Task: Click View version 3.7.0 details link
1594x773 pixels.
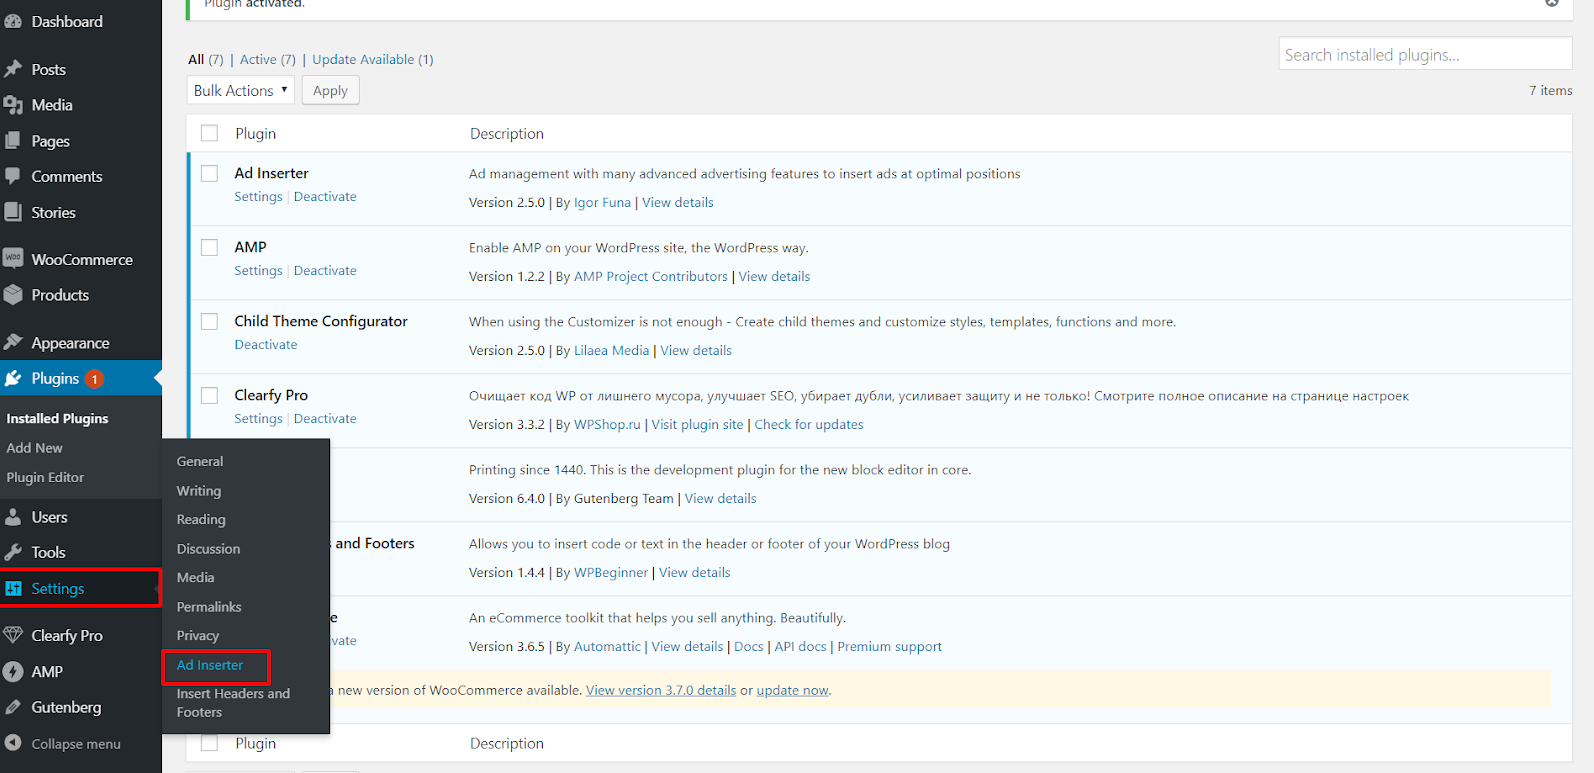Action: coord(661,690)
